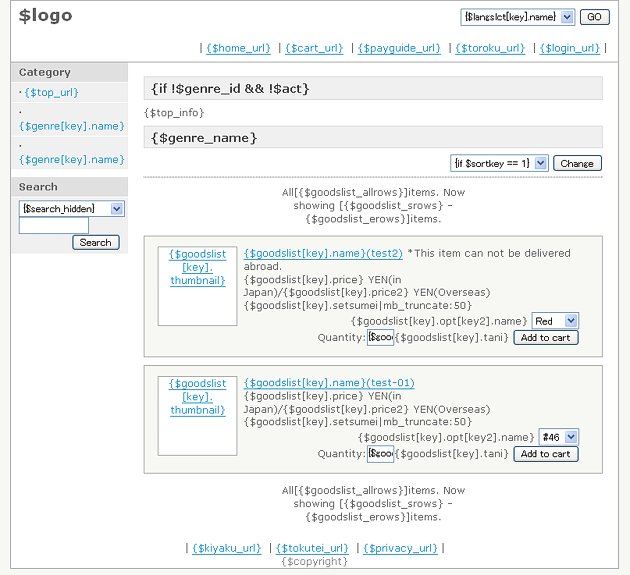Expand the search category dropdown

pyautogui.click(x=71, y=208)
